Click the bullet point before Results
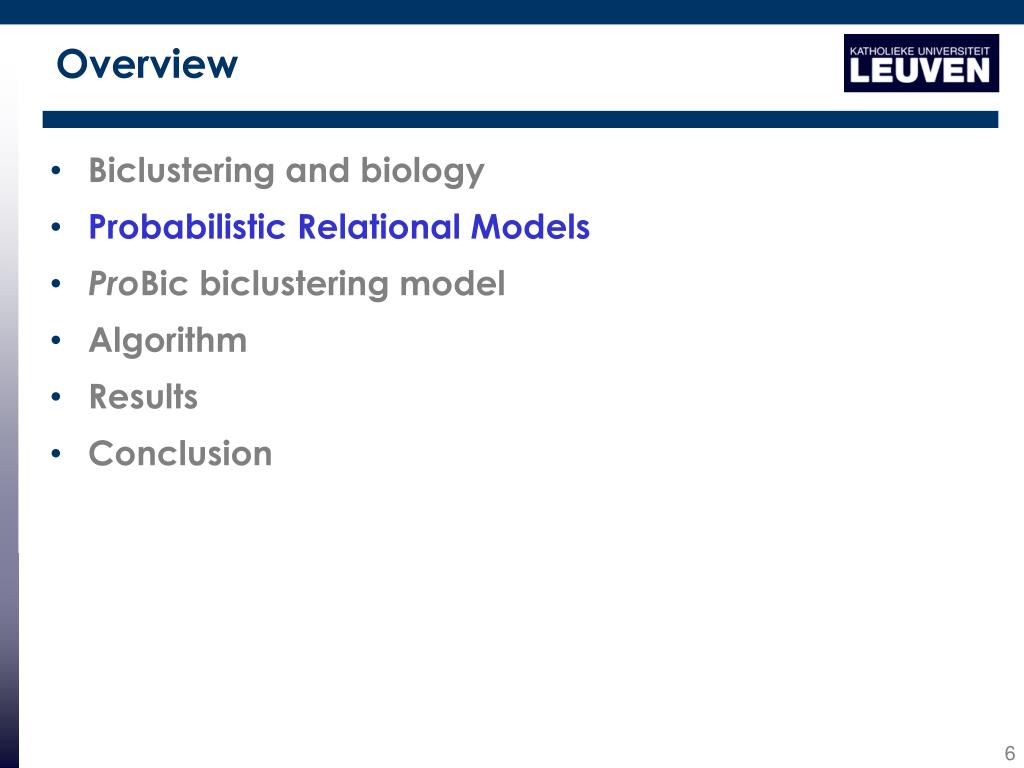 coord(56,397)
